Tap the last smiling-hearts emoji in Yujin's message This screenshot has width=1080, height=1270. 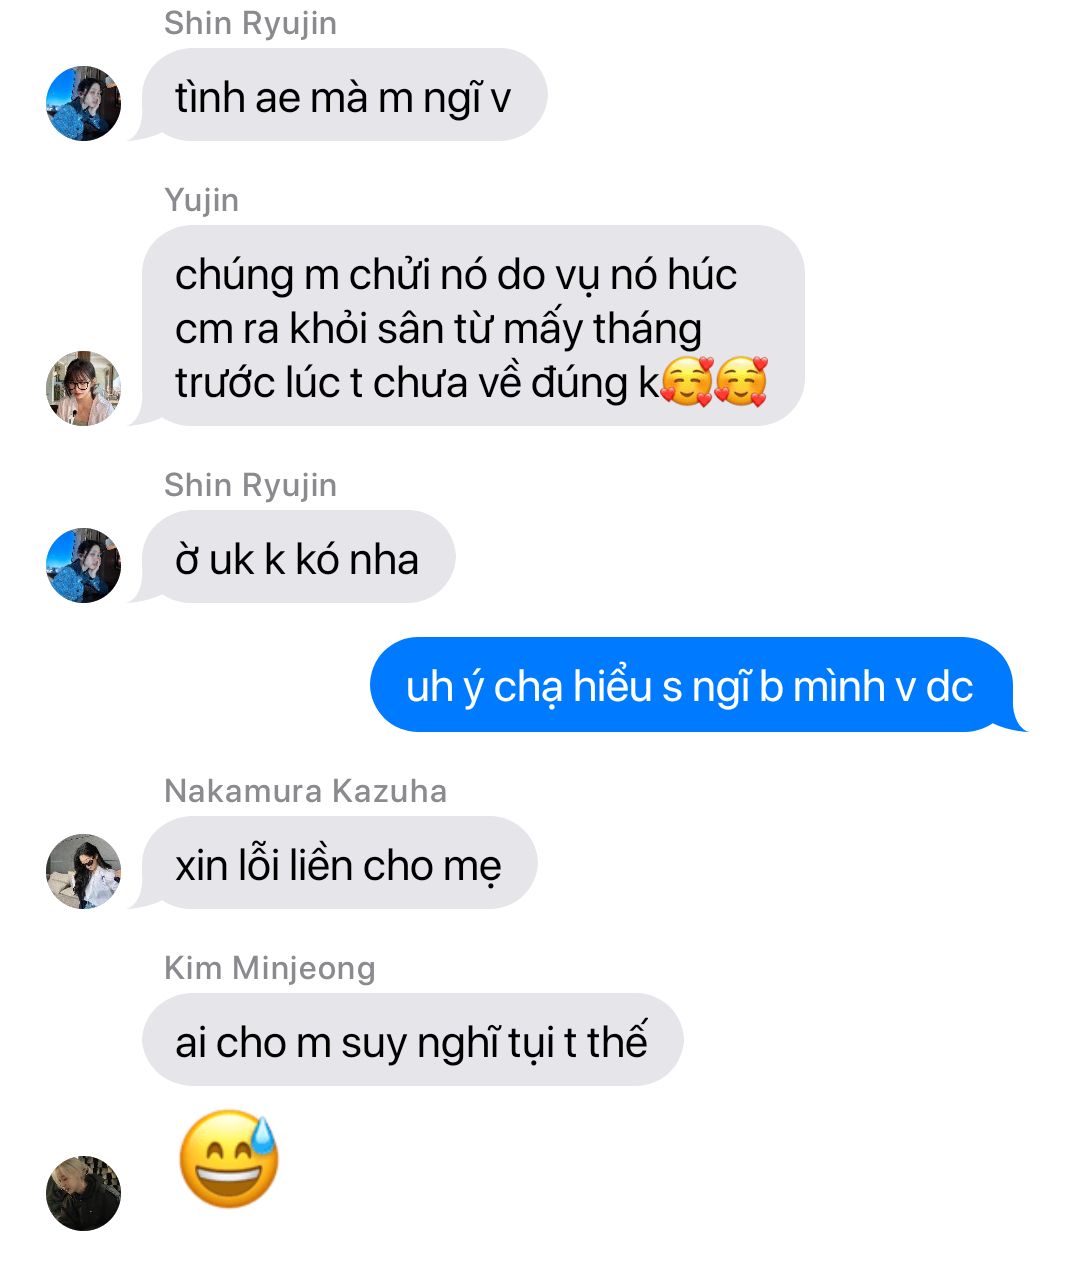pos(741,382)
